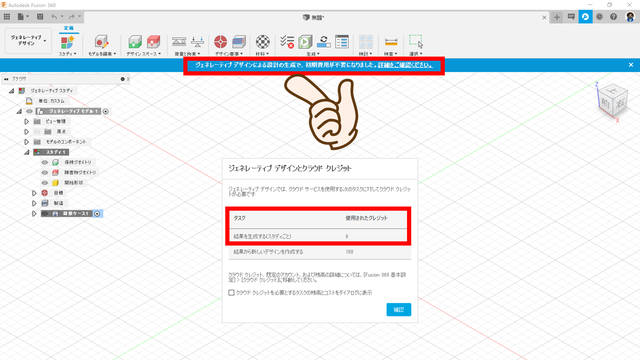This screenshot has height=360, width=640.
Task: Expand the Model Components folder
Action: coord(27,142)
